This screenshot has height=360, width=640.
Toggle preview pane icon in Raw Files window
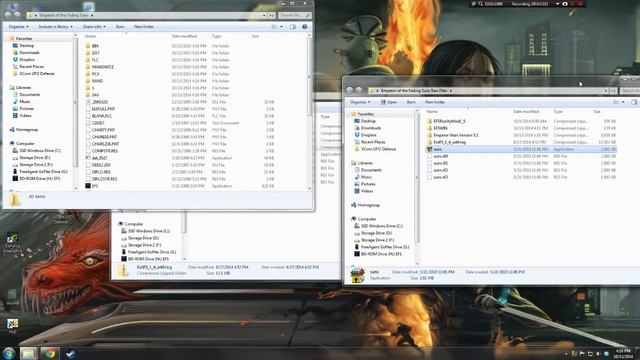634,102
